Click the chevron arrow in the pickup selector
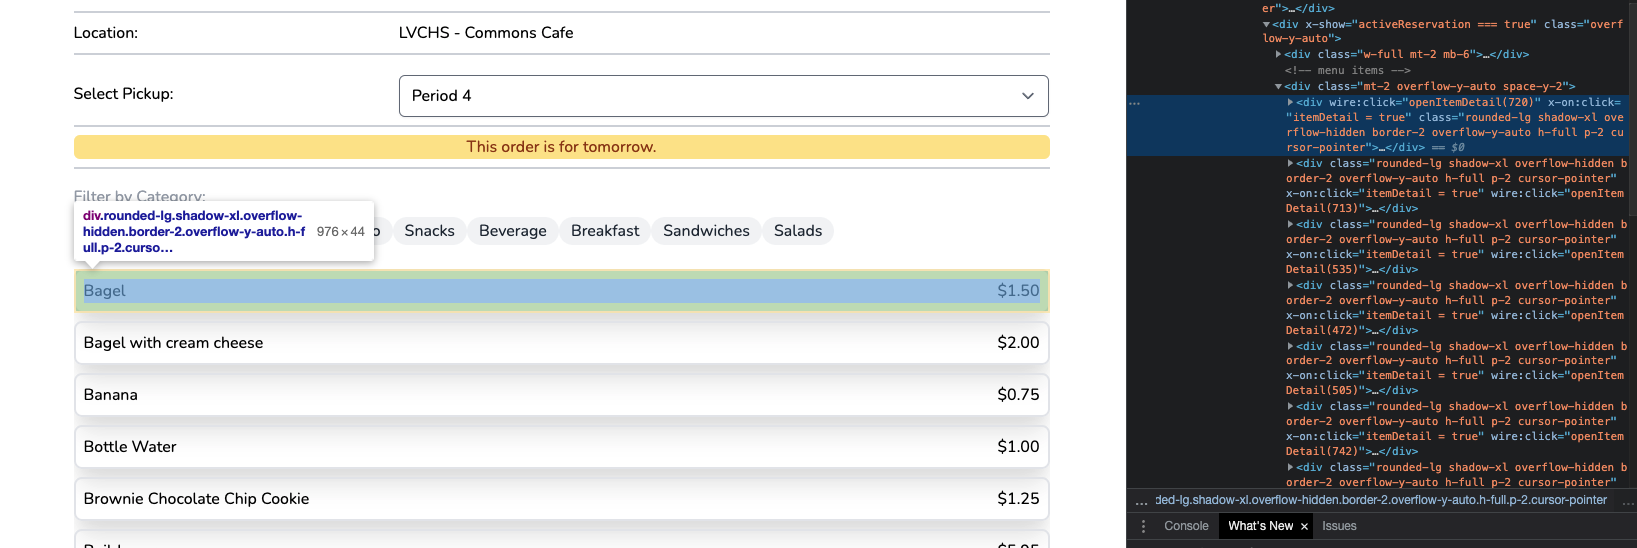Viewport: 1637px width, 548px height. tap(1027, 96)
